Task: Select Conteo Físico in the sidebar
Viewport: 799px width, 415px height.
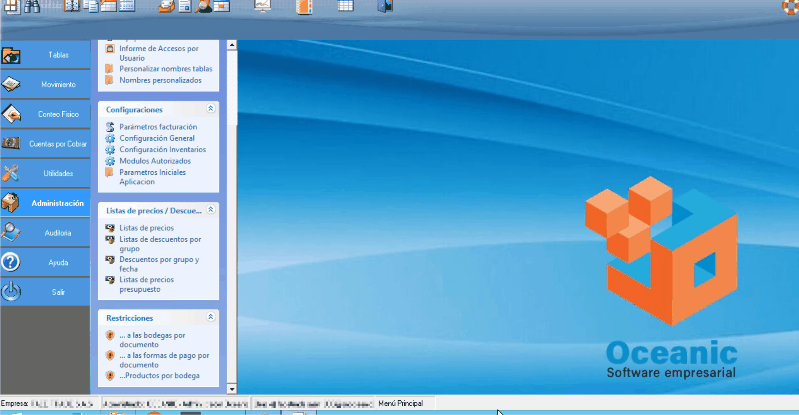Action: [x=46, y=114]
